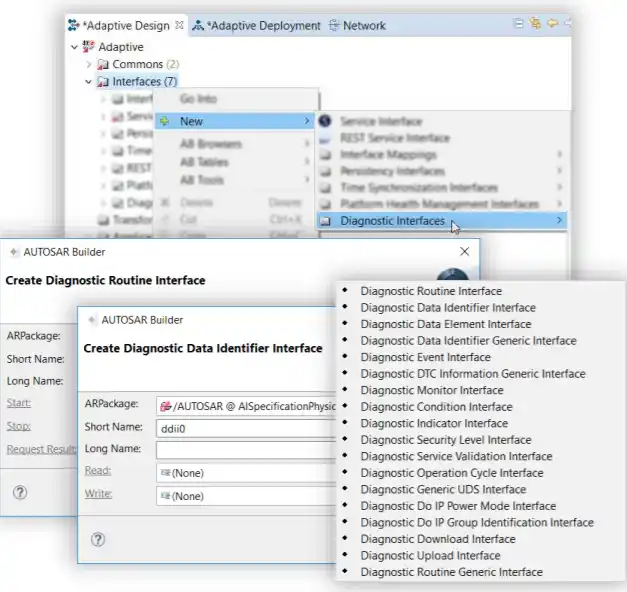Open help in Data Identifier dialog
The image size is (627, 592).
click(x=98, y=540)
